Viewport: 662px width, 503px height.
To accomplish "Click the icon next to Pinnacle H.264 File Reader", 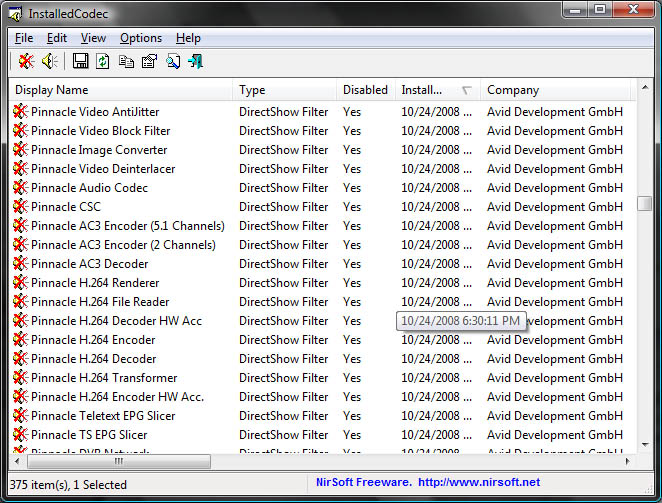I will (20, 302).
